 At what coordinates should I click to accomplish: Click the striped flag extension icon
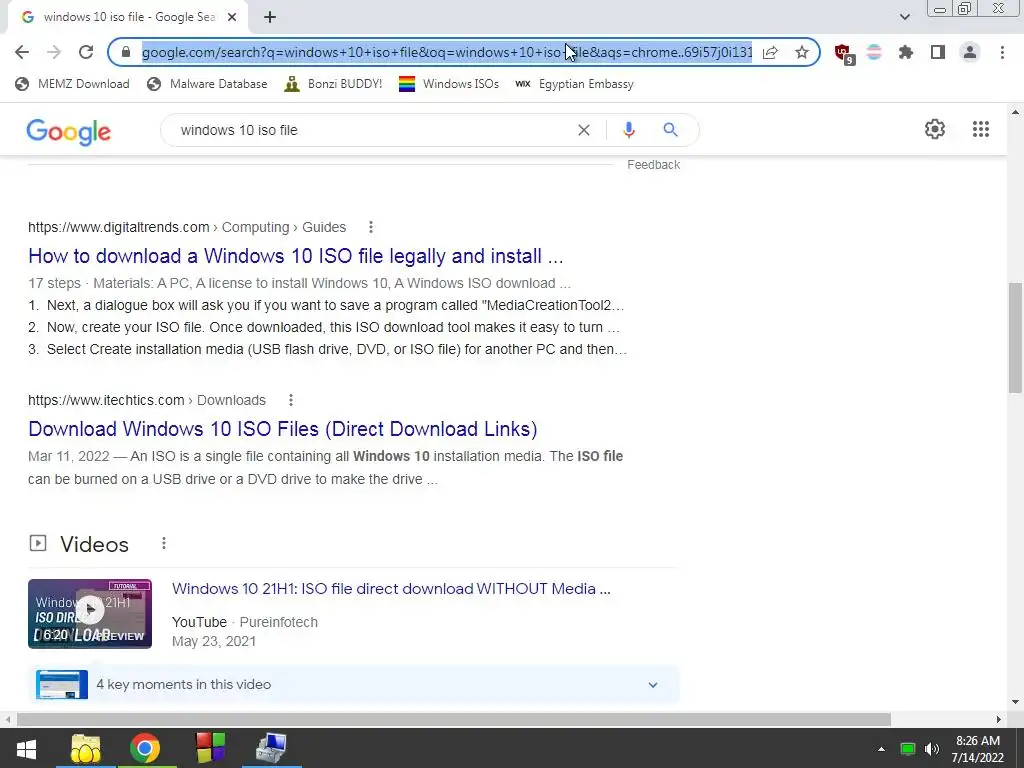tap(874, 52)
